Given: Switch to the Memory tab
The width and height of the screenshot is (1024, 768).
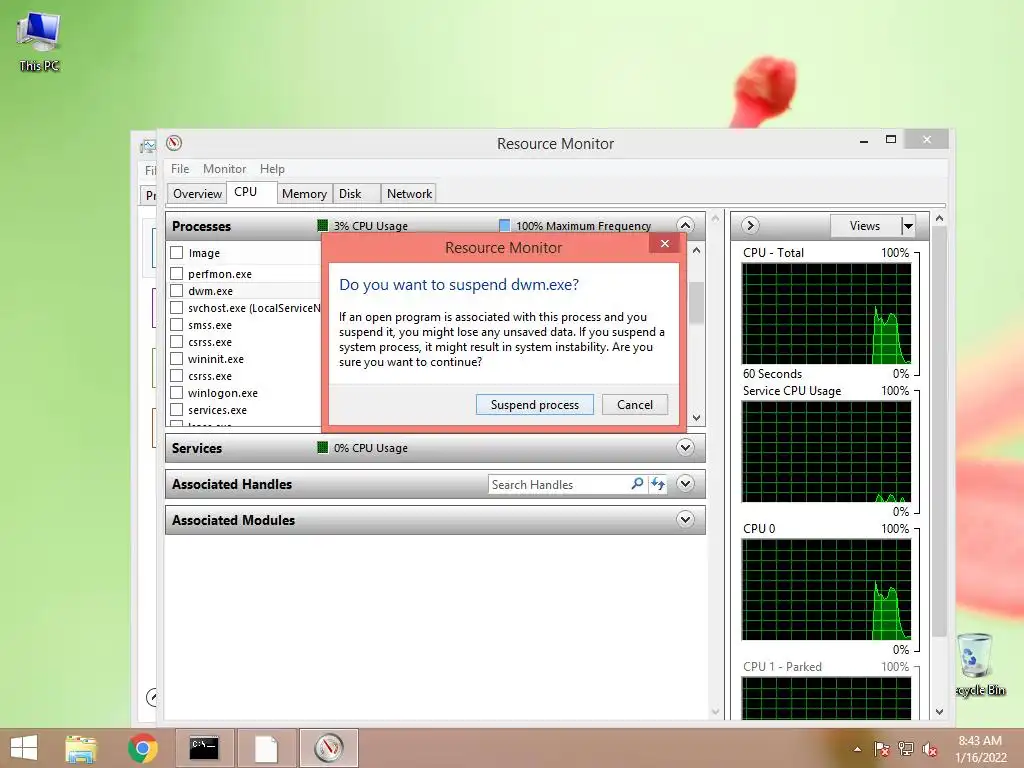Looking at the screenshot, I should click(304, 194).
